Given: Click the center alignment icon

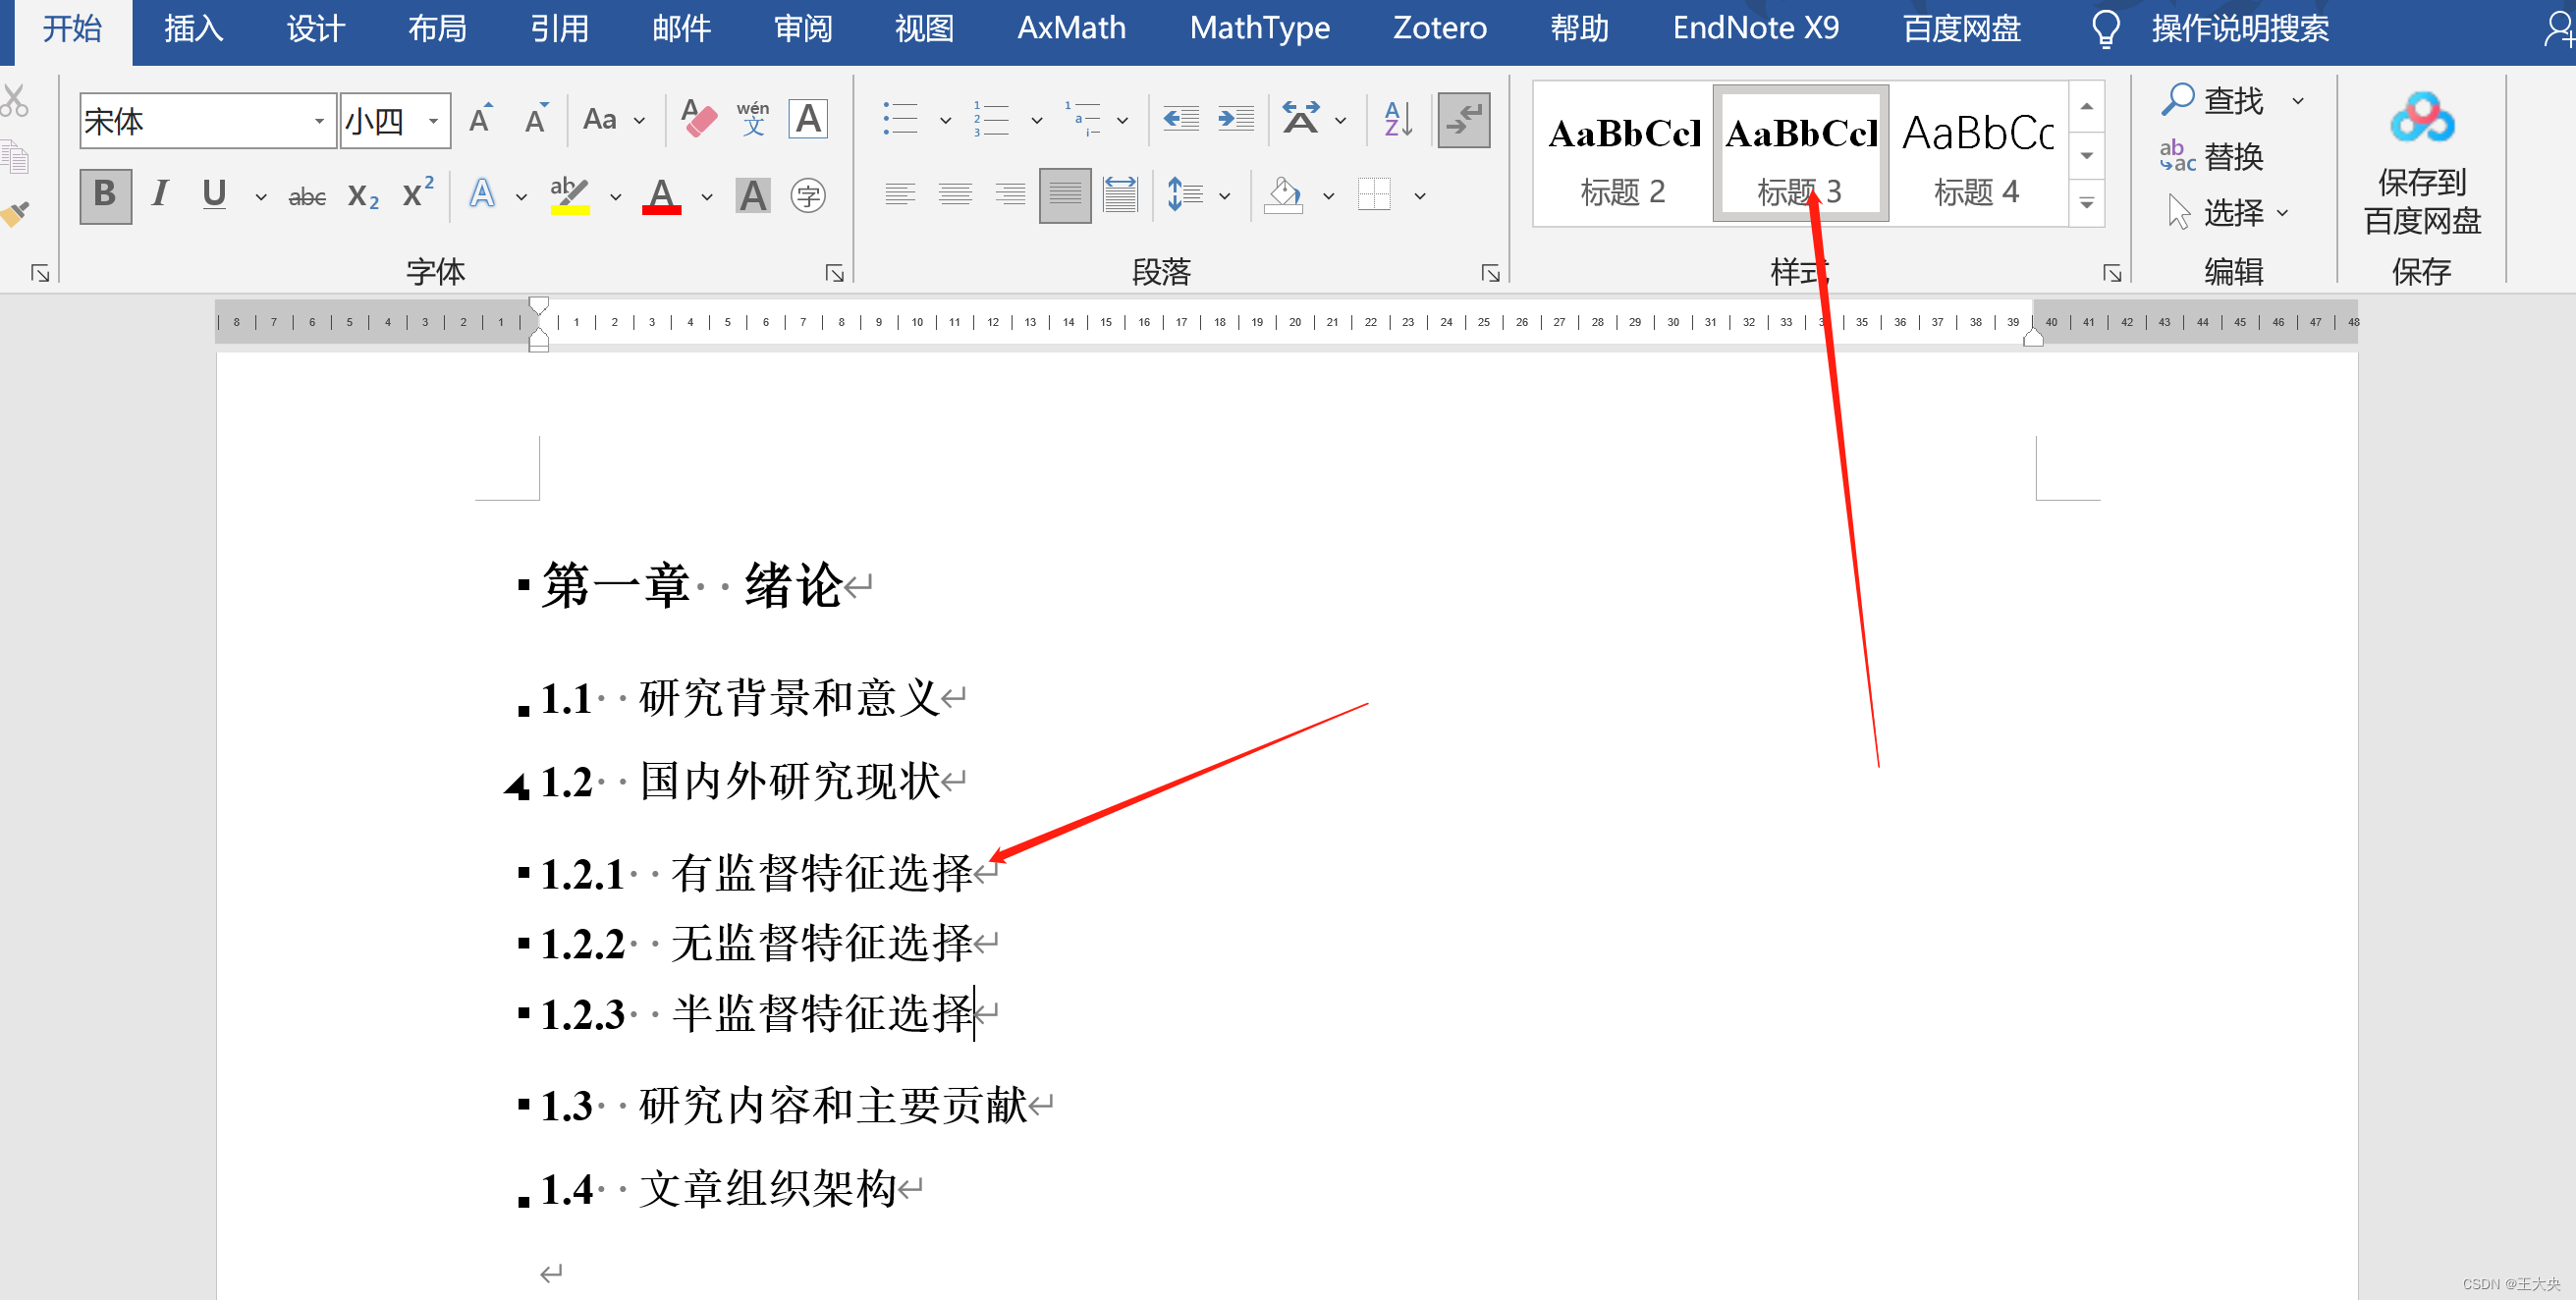Looking at the screenshot, I should [x=955, y=194].
